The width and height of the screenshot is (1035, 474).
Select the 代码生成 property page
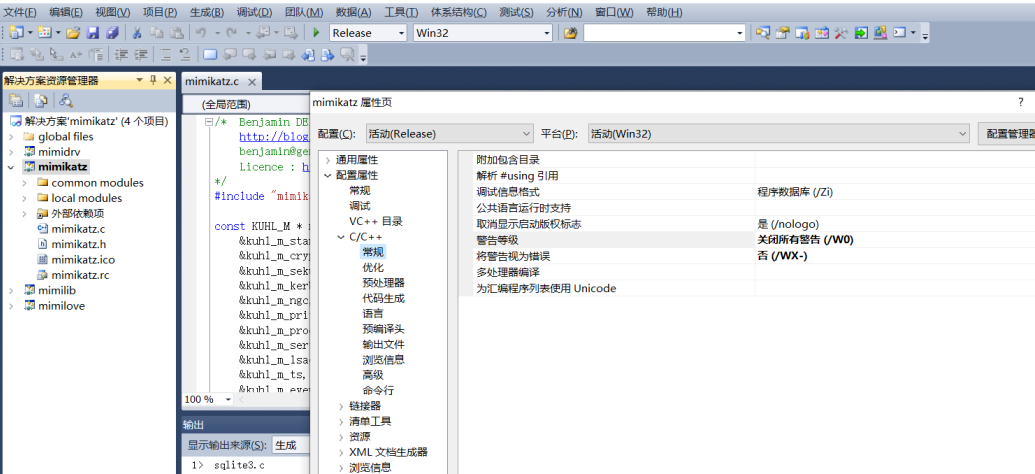click(x=384, y=298)
